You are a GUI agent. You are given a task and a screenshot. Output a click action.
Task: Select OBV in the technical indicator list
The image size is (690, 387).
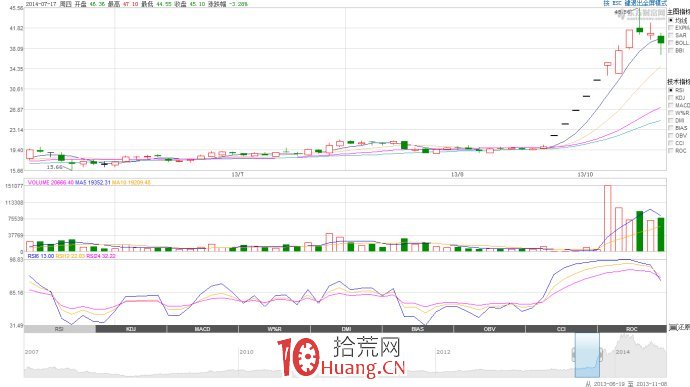[x=671, y=135]
